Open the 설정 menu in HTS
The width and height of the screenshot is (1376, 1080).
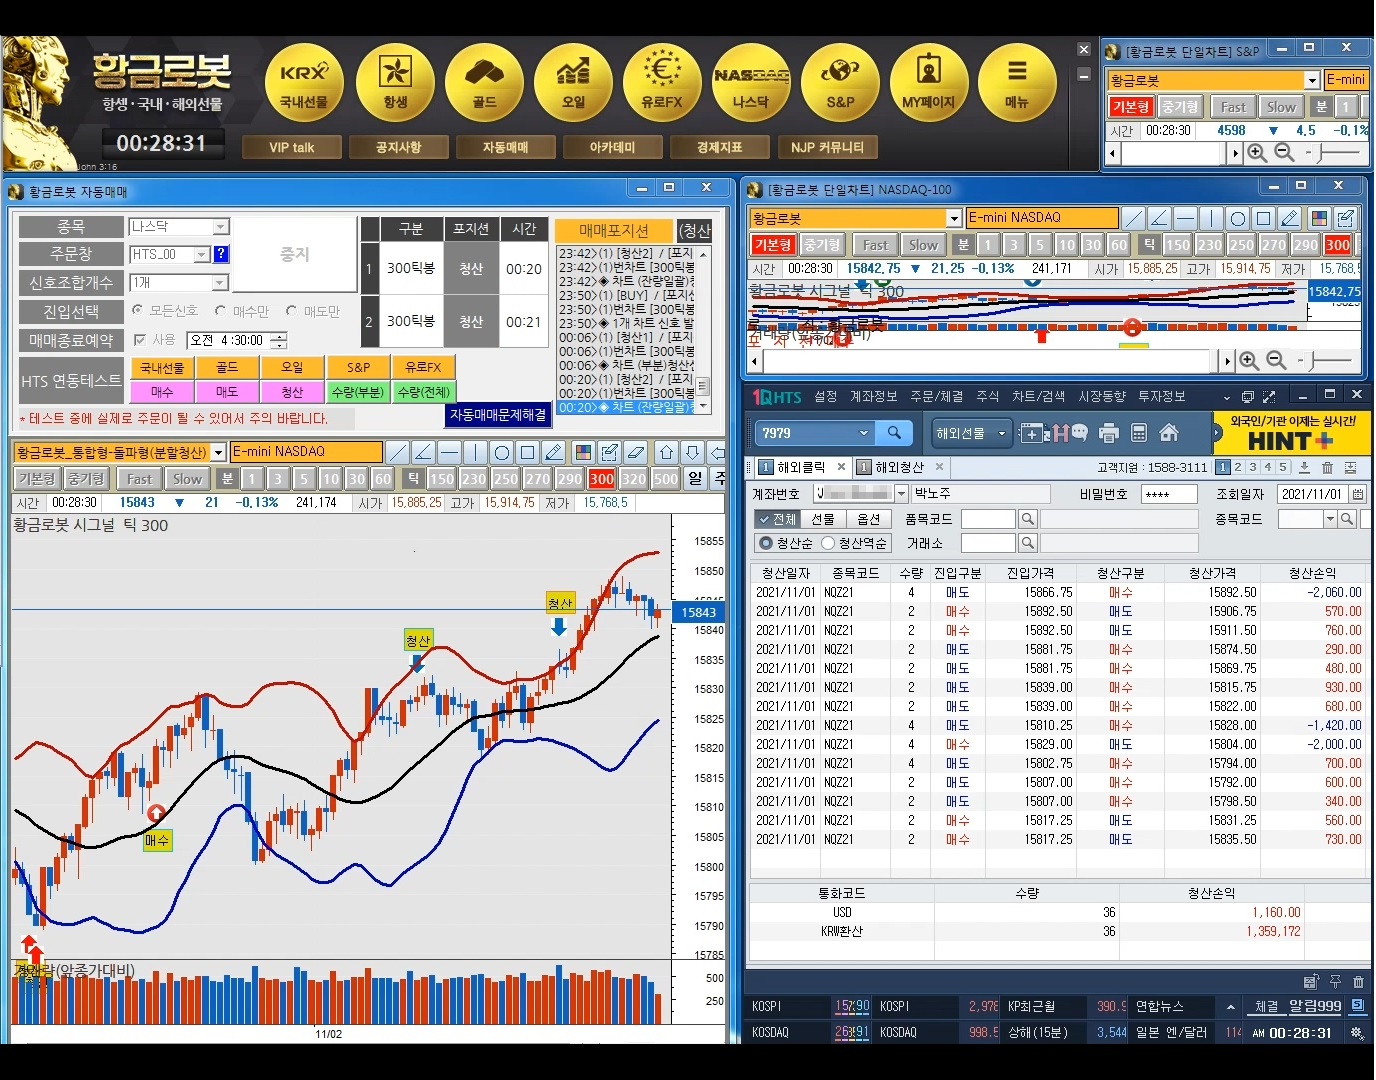(826, 397)
